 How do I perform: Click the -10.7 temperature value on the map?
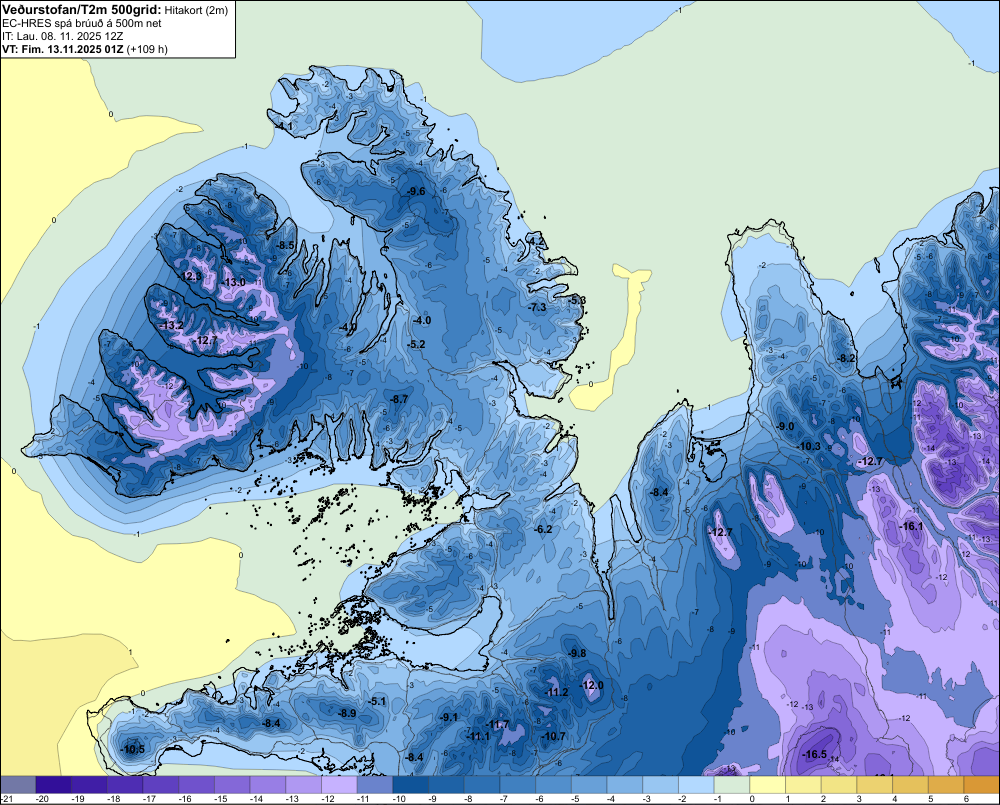(x=553, y=736)
